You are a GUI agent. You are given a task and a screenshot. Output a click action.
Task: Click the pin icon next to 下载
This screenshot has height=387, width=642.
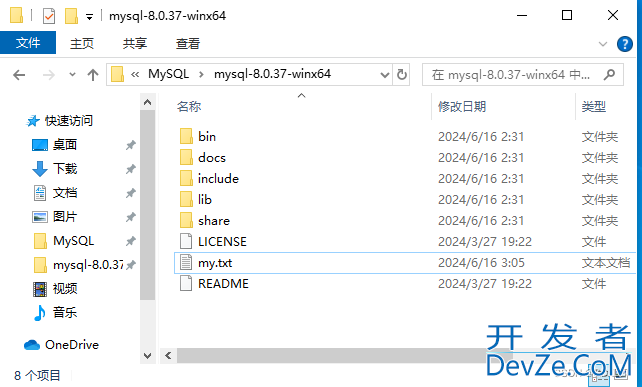point(130,169)
